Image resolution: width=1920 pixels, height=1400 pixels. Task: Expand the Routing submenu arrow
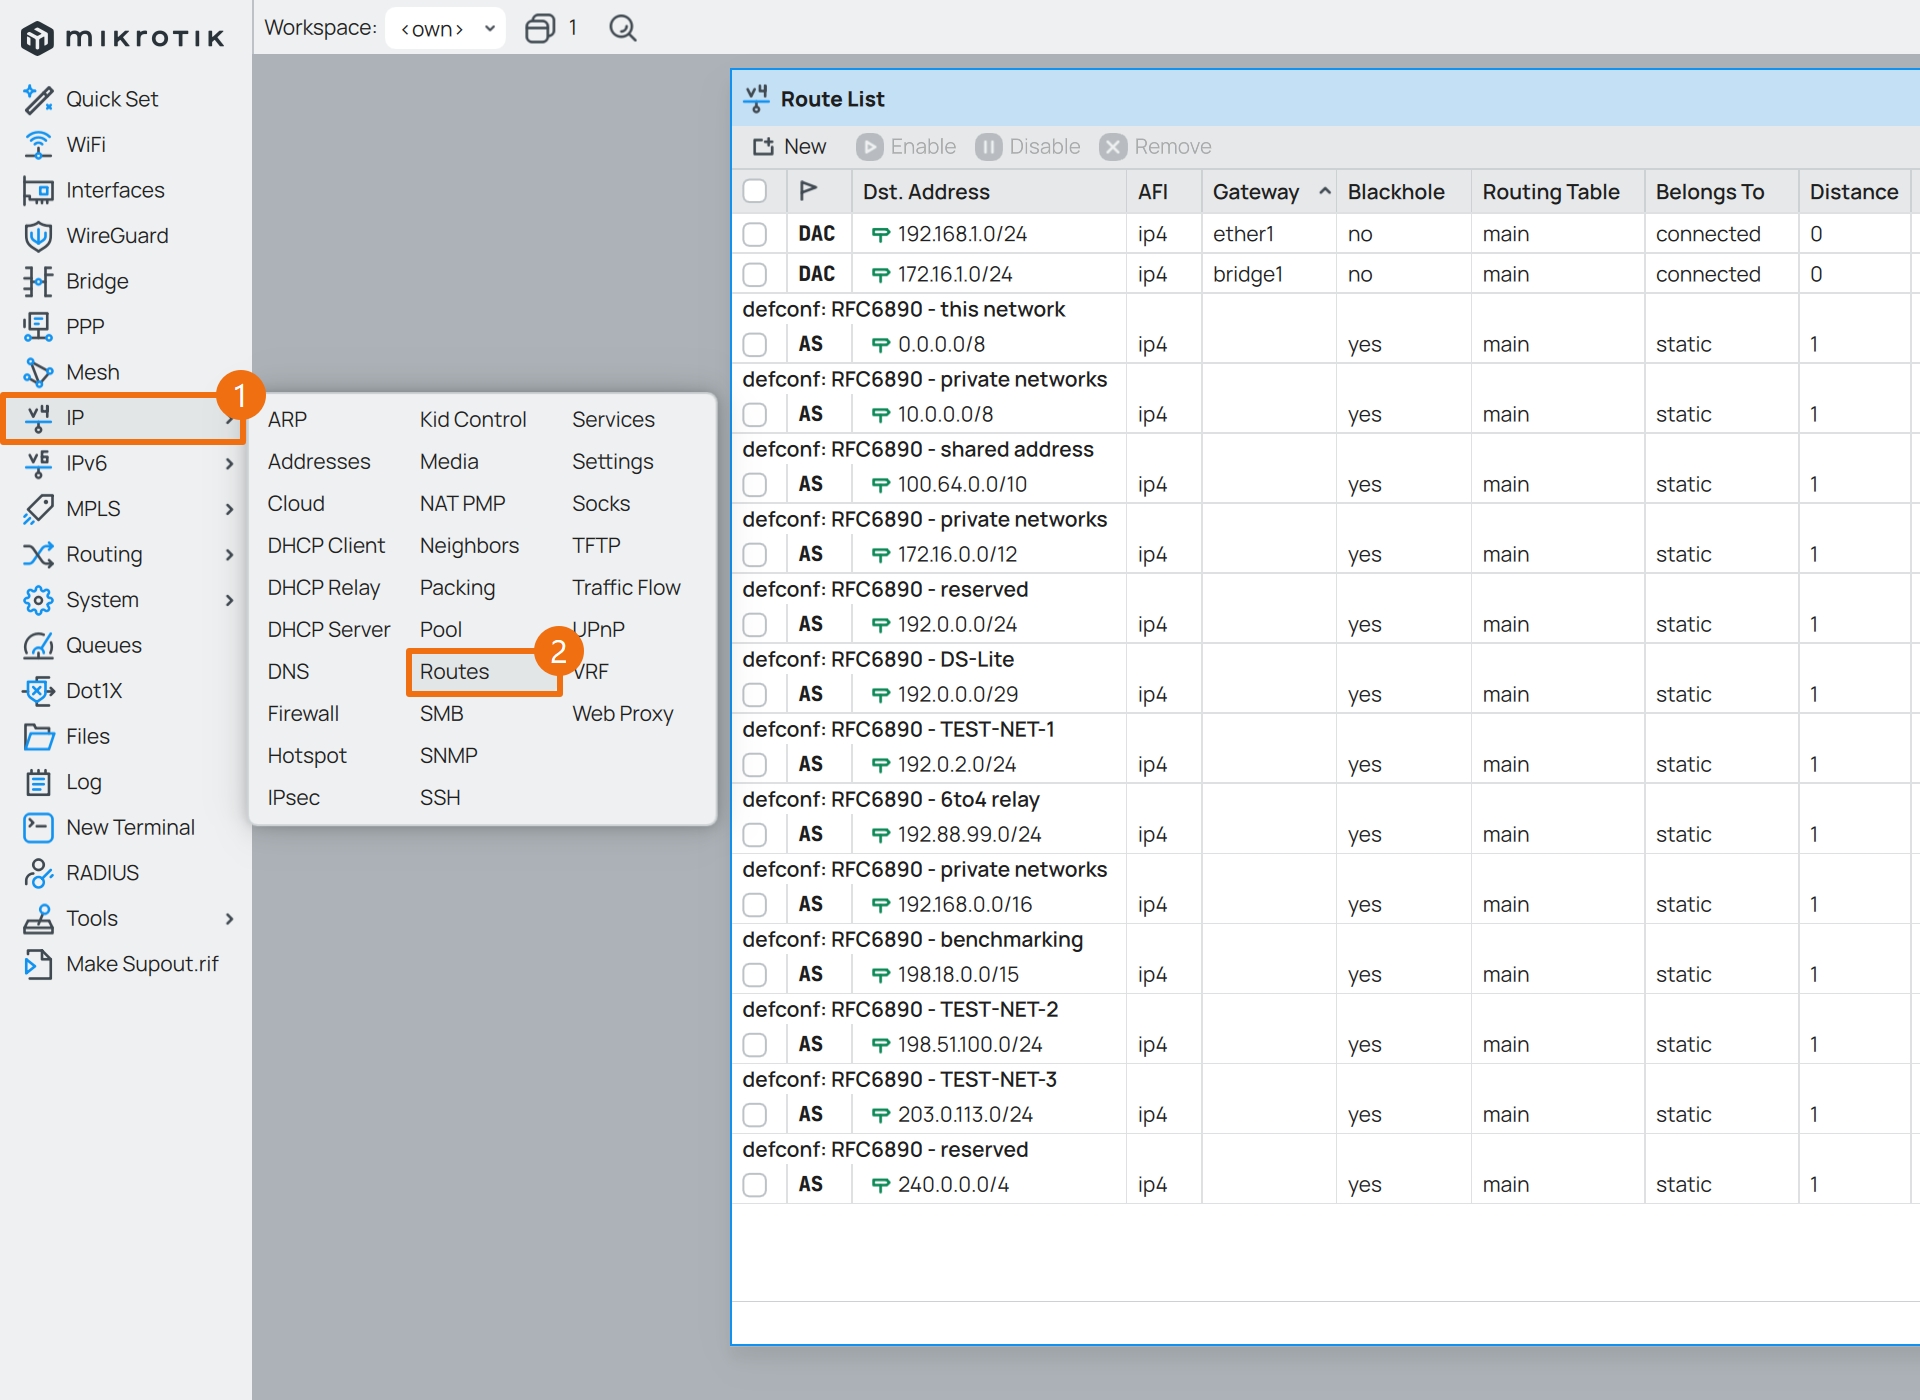(229, 554)
